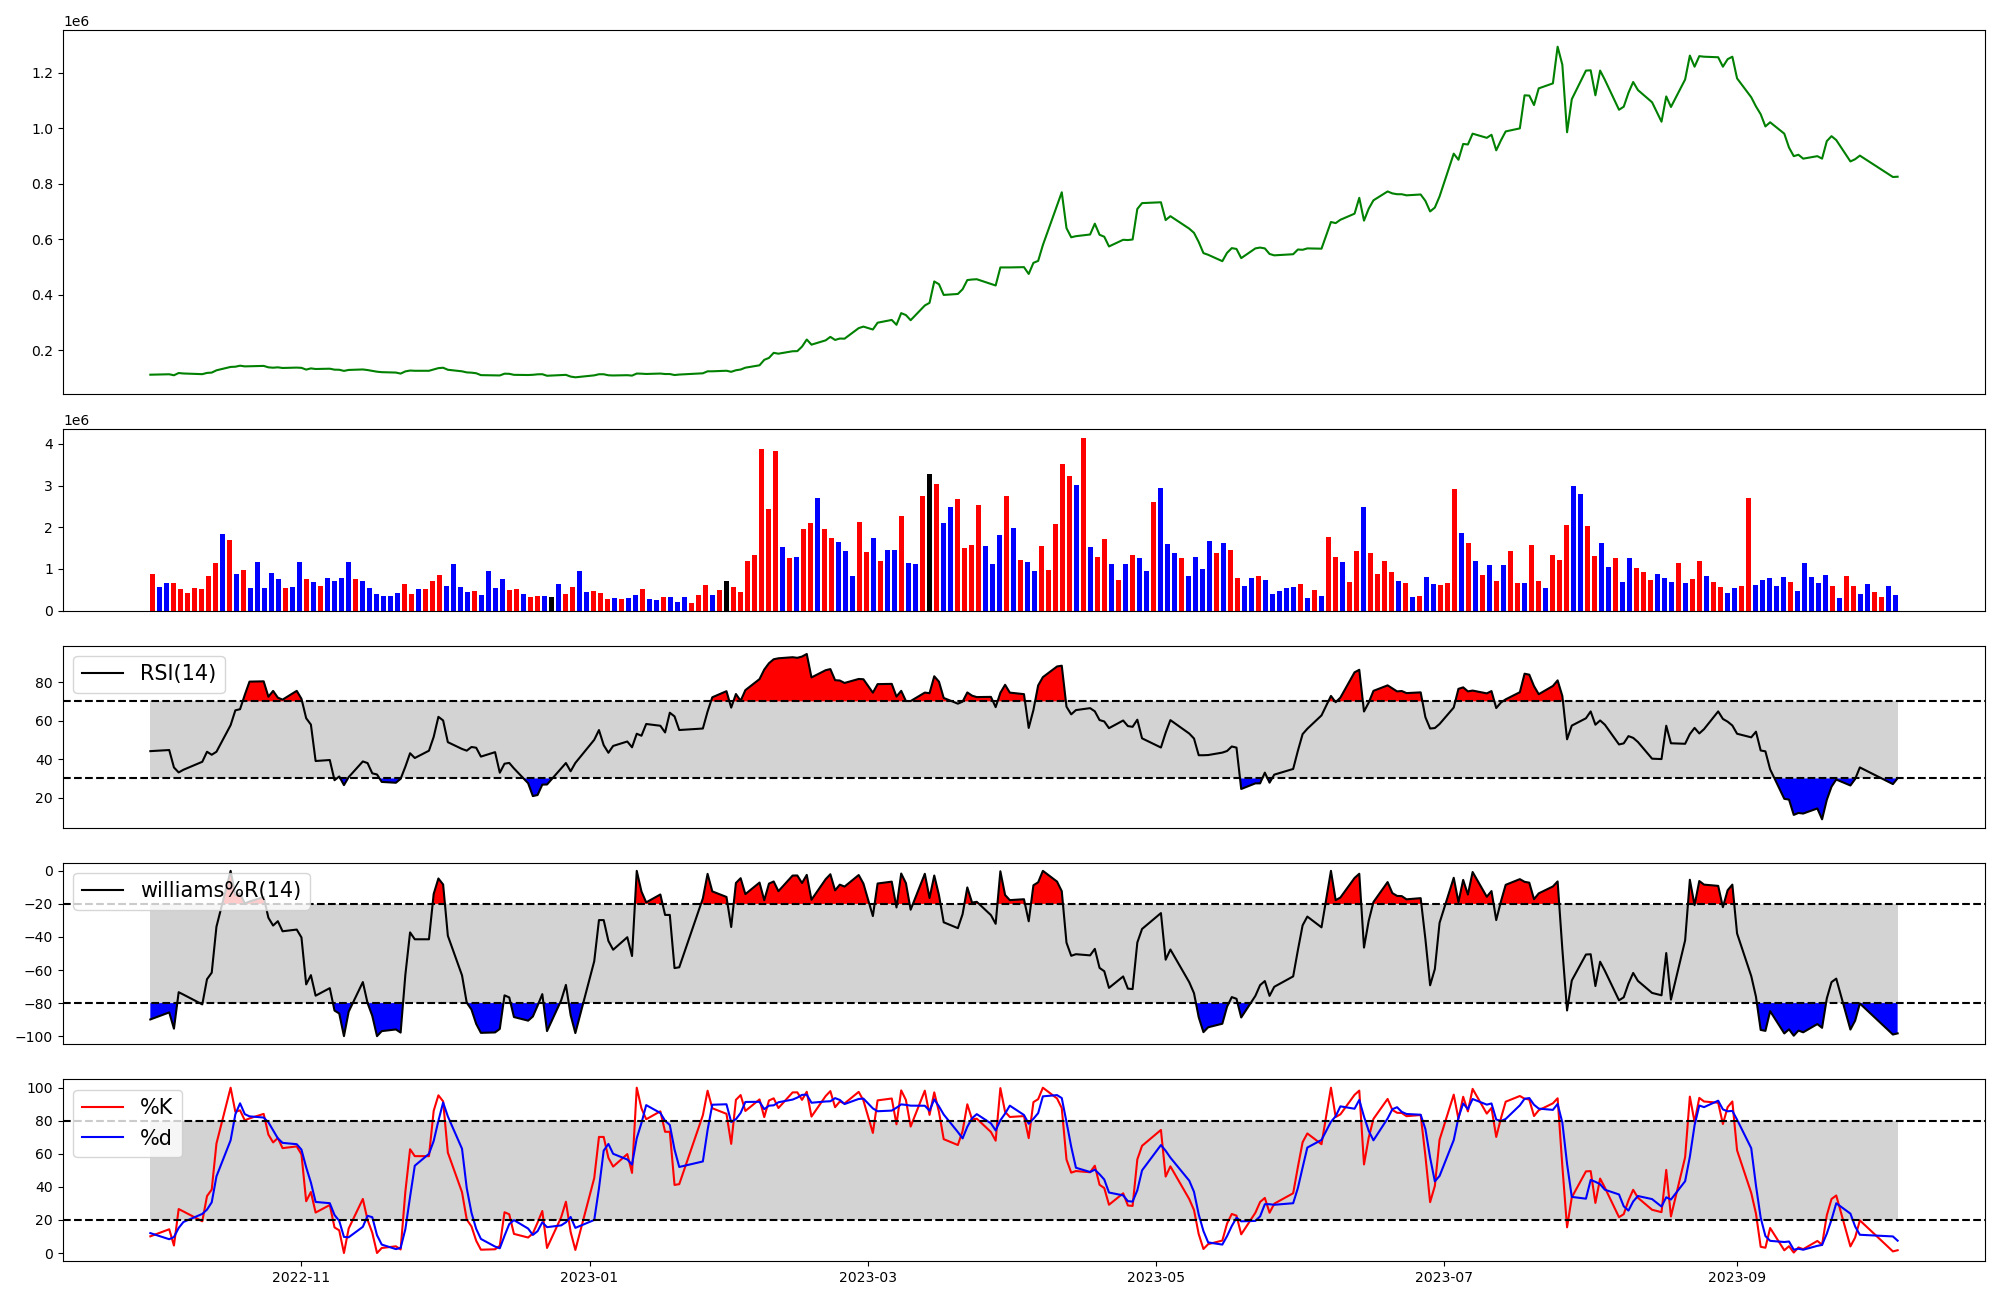Click the −100 tick on Williams %R axis
Screen dimensions: 2000x1300
pyautogui.click(x=35, y=1036)
